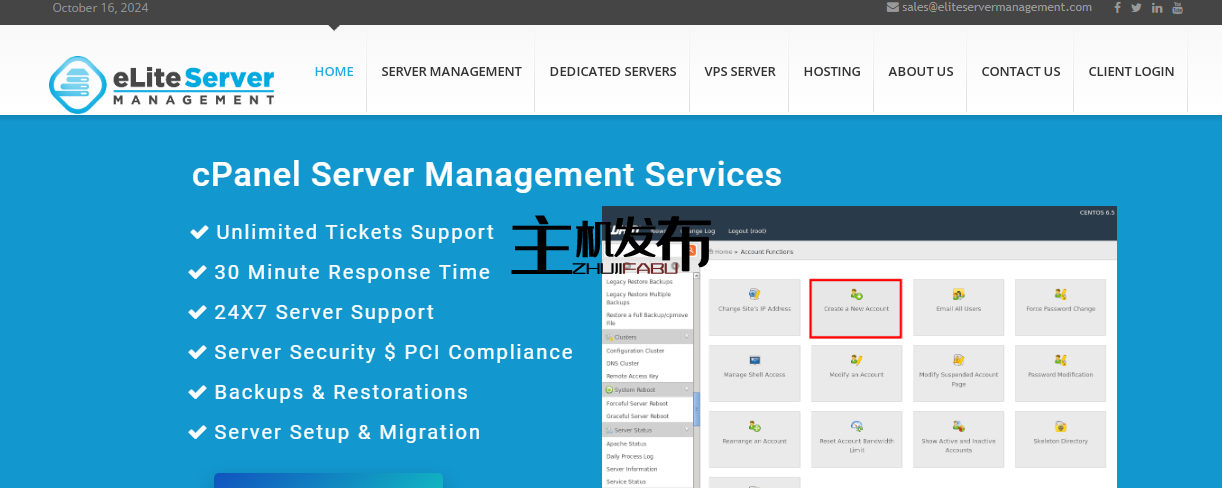
Task: Open the Server Management menu
Action: pos(451,72)
